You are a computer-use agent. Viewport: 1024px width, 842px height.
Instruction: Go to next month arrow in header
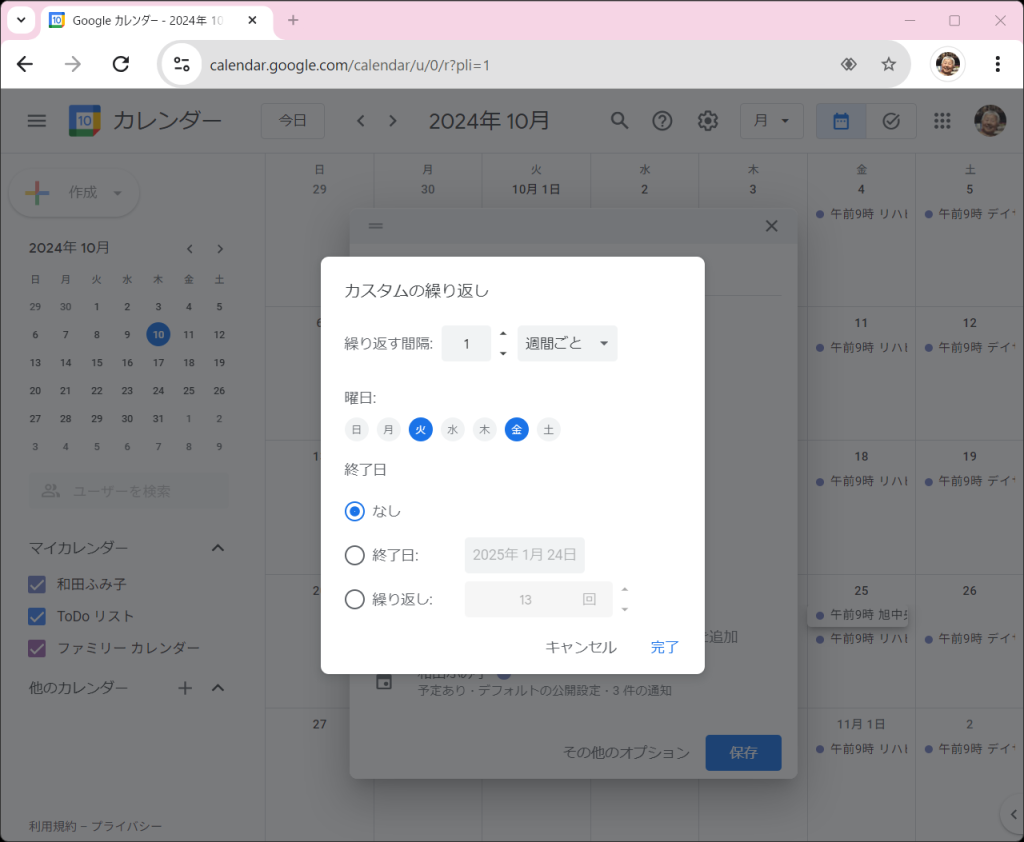393,121
